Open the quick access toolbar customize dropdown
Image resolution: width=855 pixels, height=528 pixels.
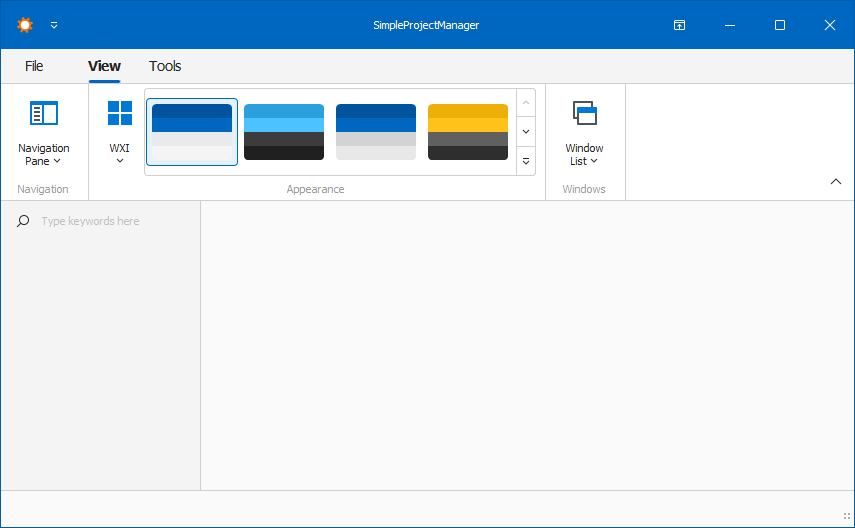54,25
